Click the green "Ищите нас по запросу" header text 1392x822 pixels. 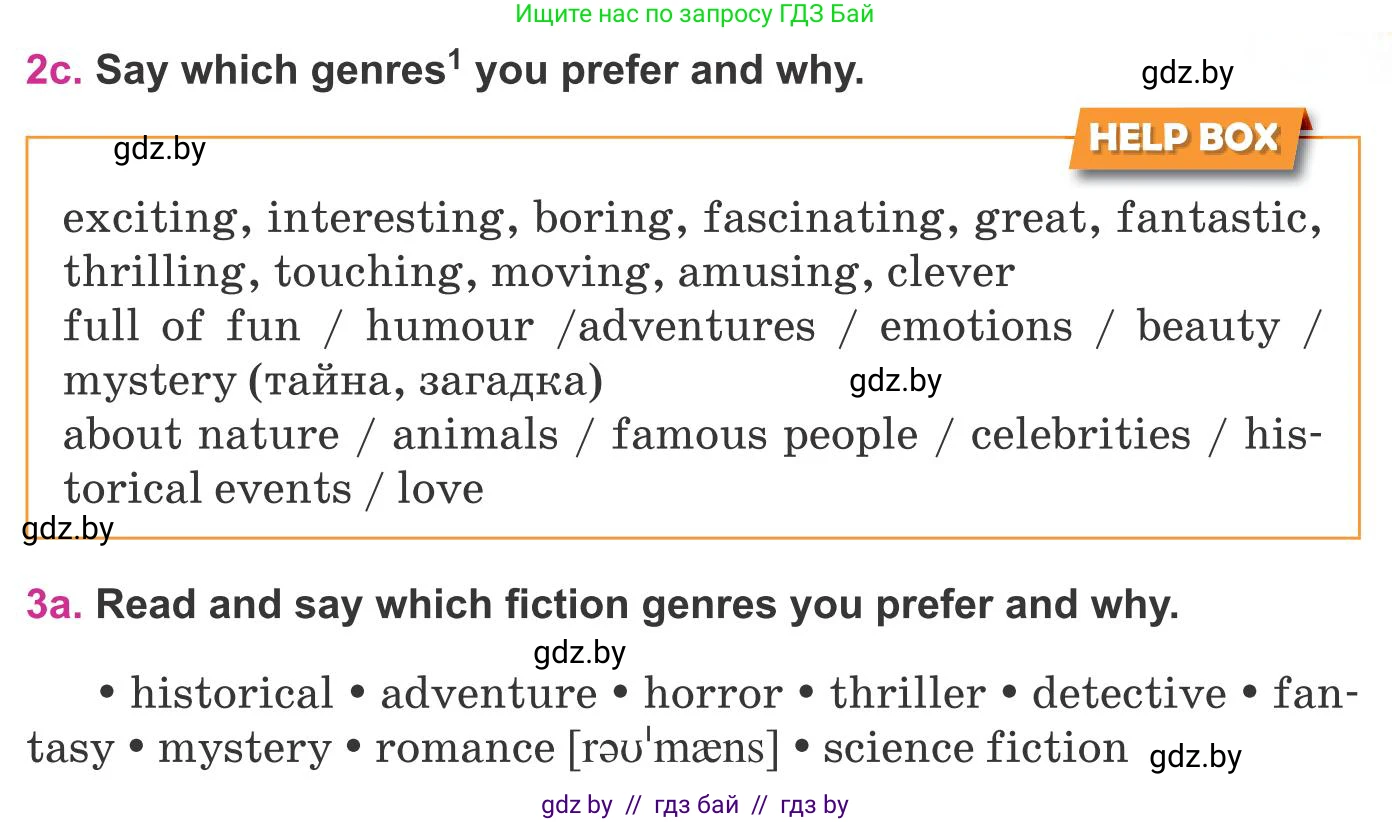click(x=695, y=14)
